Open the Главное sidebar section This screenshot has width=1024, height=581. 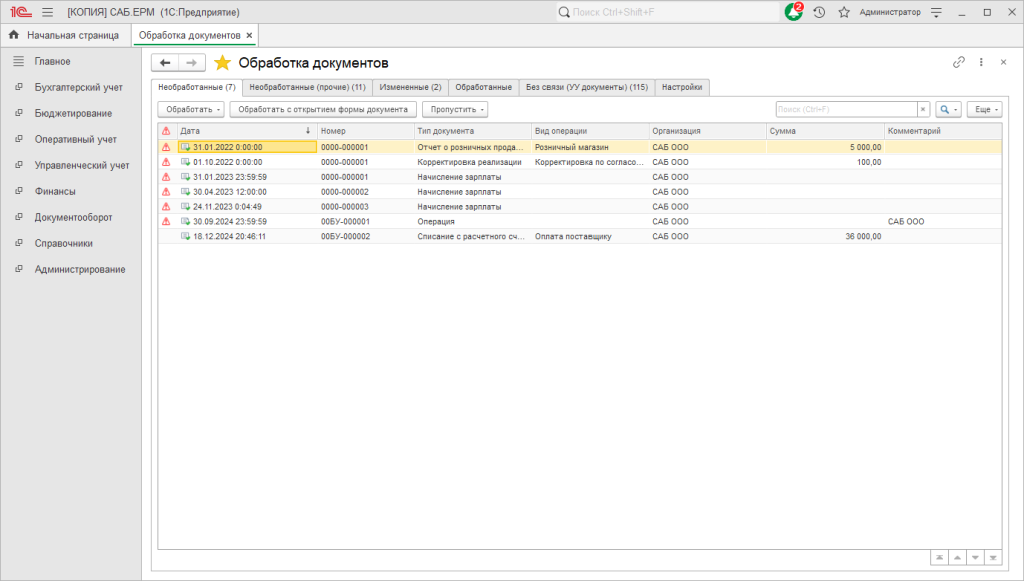[52, 61]
